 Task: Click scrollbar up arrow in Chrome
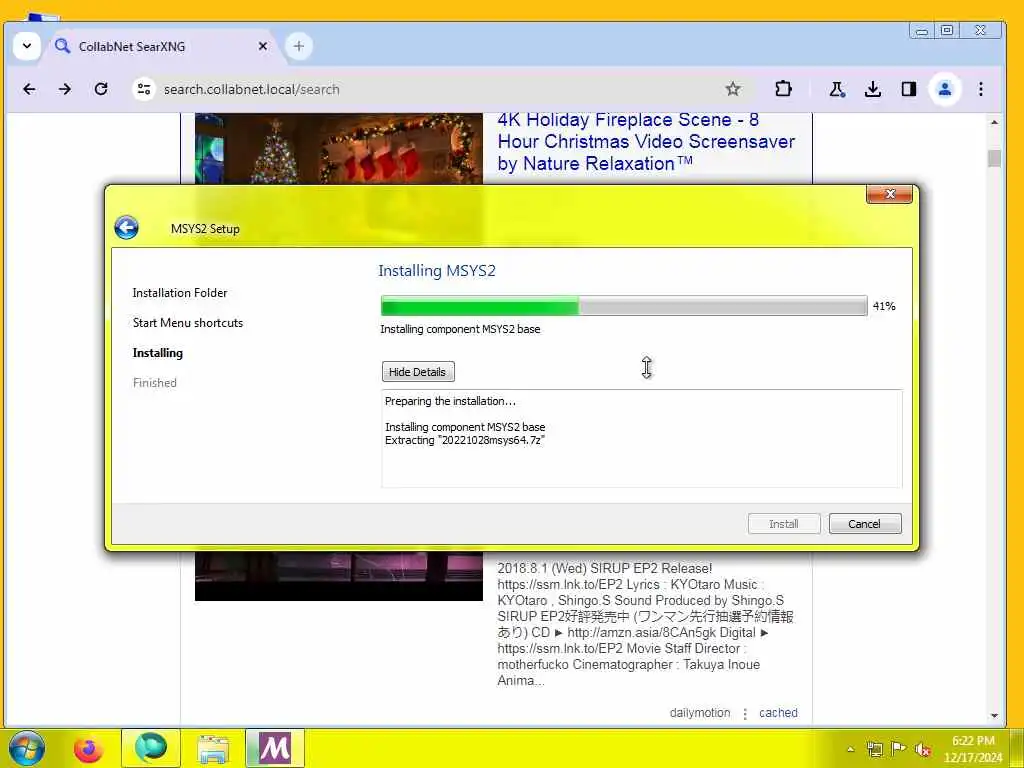994,123
